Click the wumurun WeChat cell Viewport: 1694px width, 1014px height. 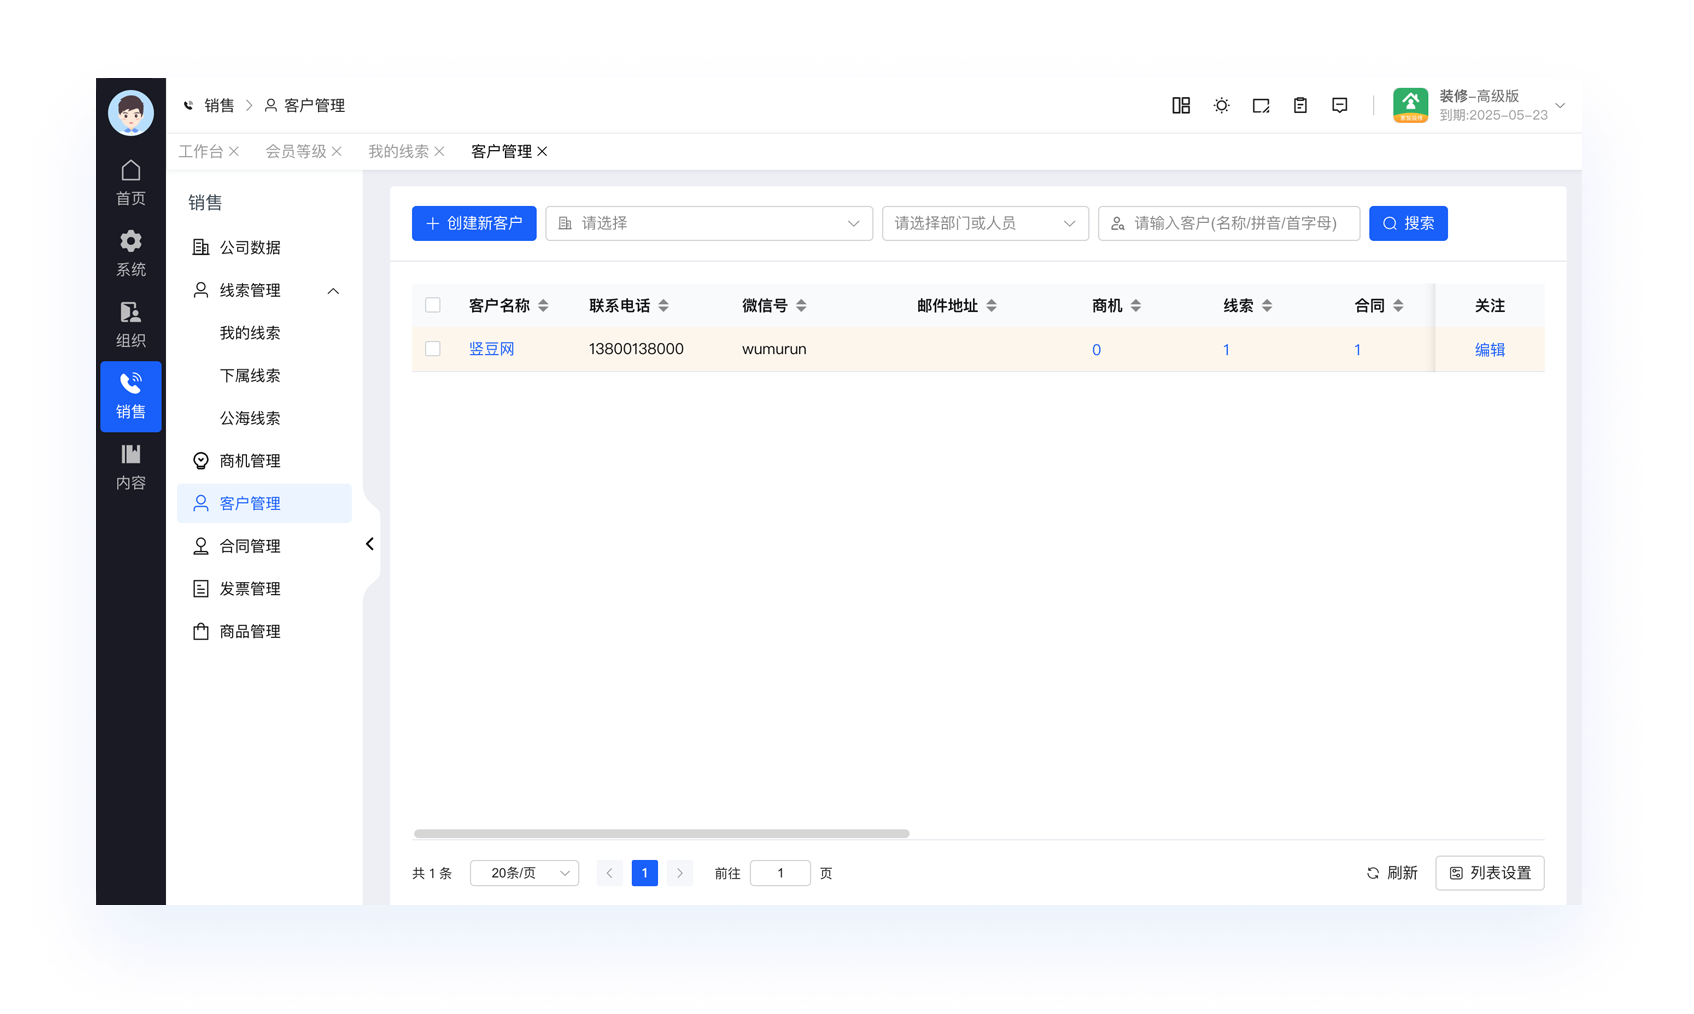click(774, 349)
